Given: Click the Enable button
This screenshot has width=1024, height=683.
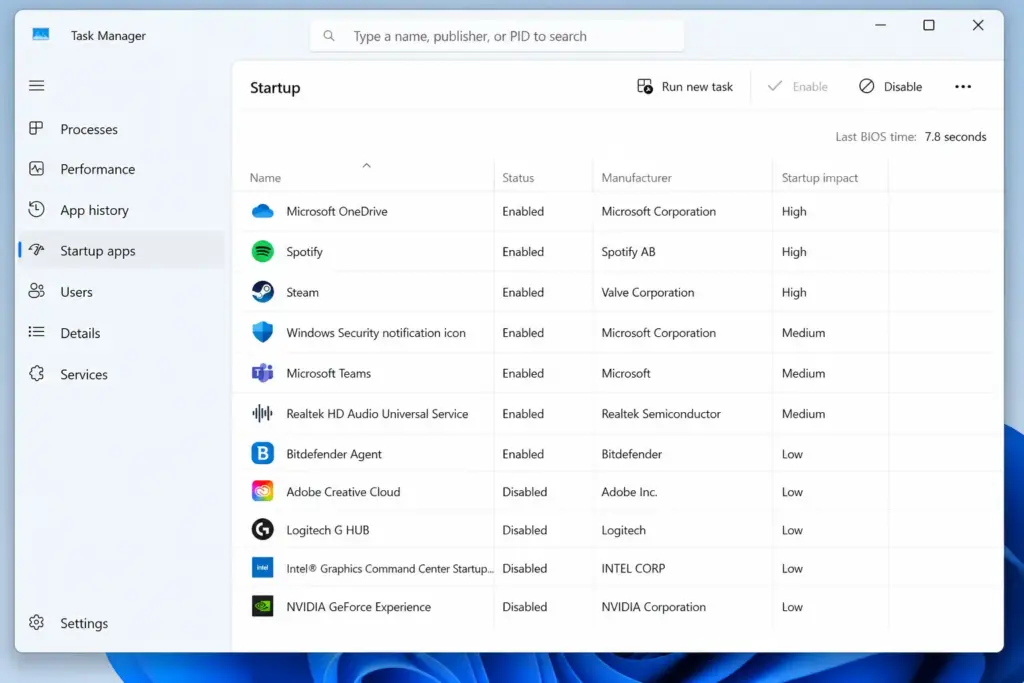Looking at the screenshot, I should point(797,87).
